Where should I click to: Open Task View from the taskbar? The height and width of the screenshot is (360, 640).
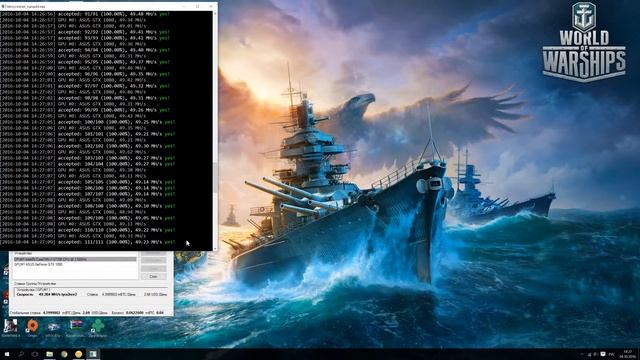pos(35,354)
